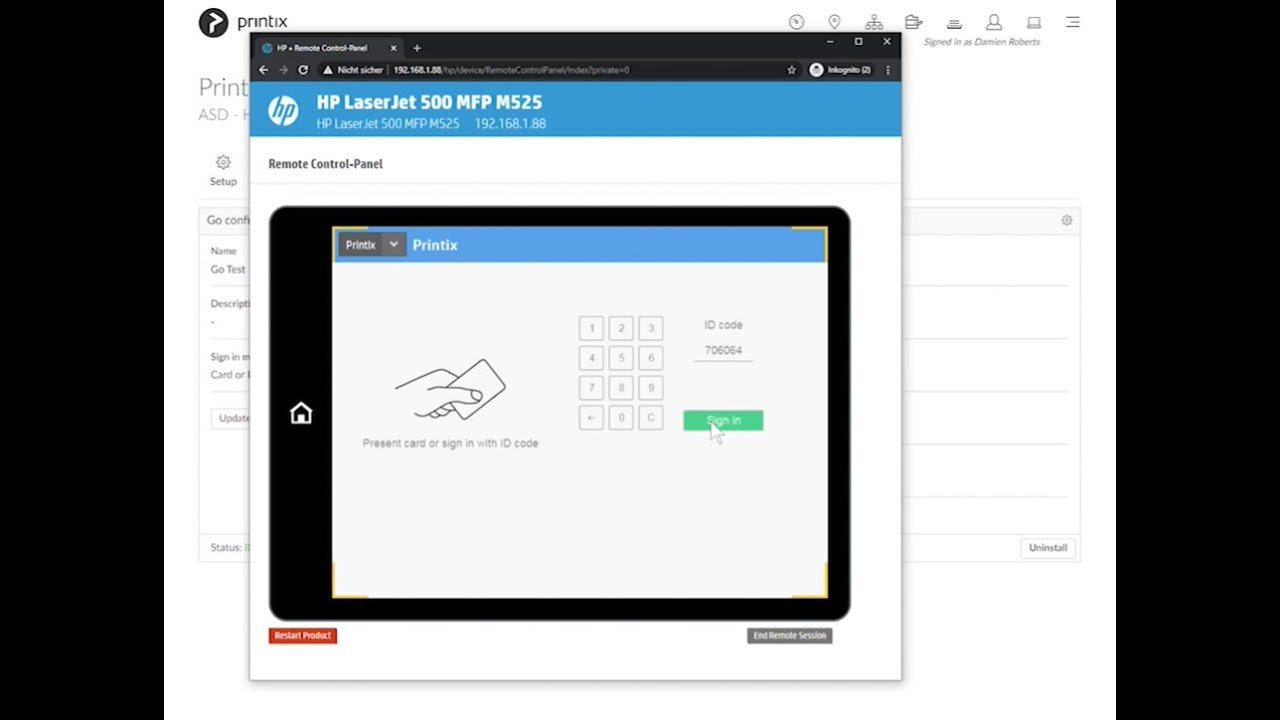This screenshot has width=1280, height=720.
Task: Close the Remote Control-Panel browser tab
Action: click(x=393, y=48)
